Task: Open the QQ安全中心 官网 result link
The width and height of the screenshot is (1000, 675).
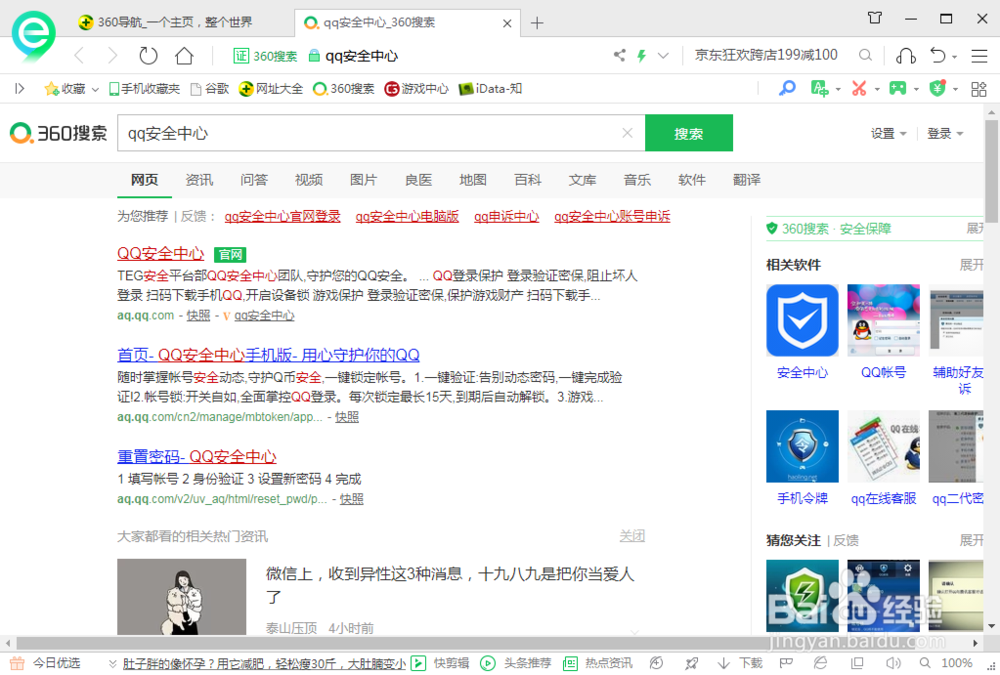Action: tap(161, 253)
